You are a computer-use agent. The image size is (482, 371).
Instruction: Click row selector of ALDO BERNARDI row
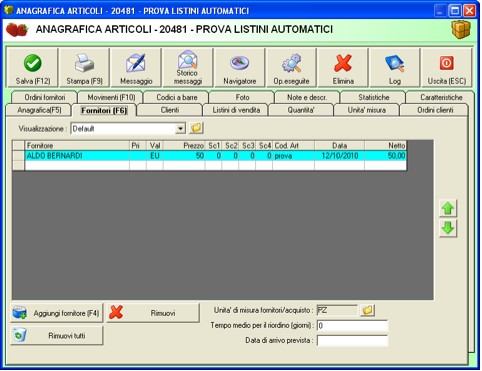click(x=19, y=156)
